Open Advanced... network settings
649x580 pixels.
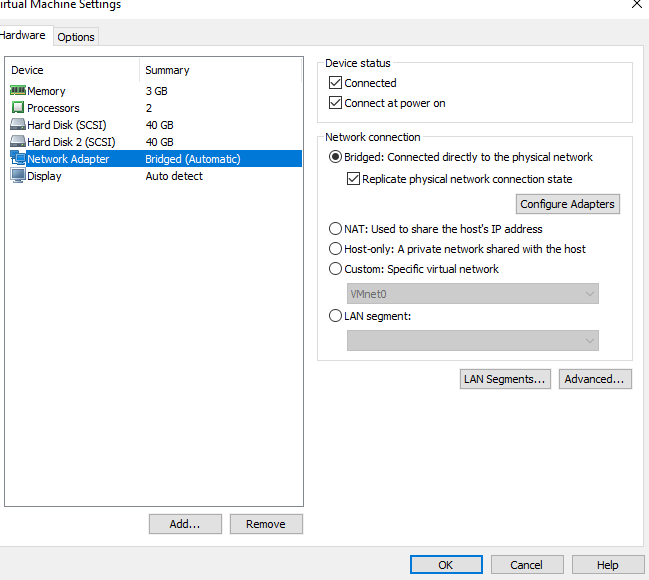[595, 379]
